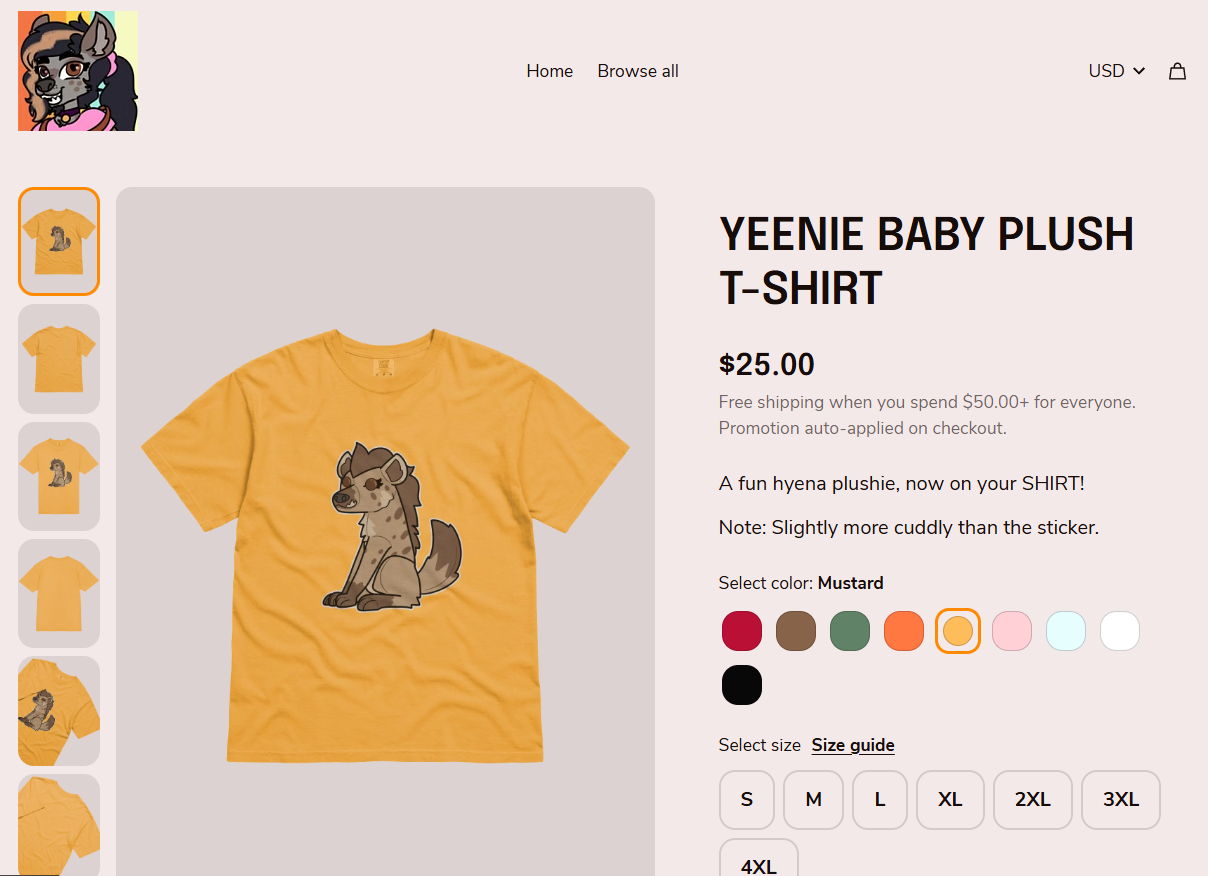Open the Browse all menu item

637,71
